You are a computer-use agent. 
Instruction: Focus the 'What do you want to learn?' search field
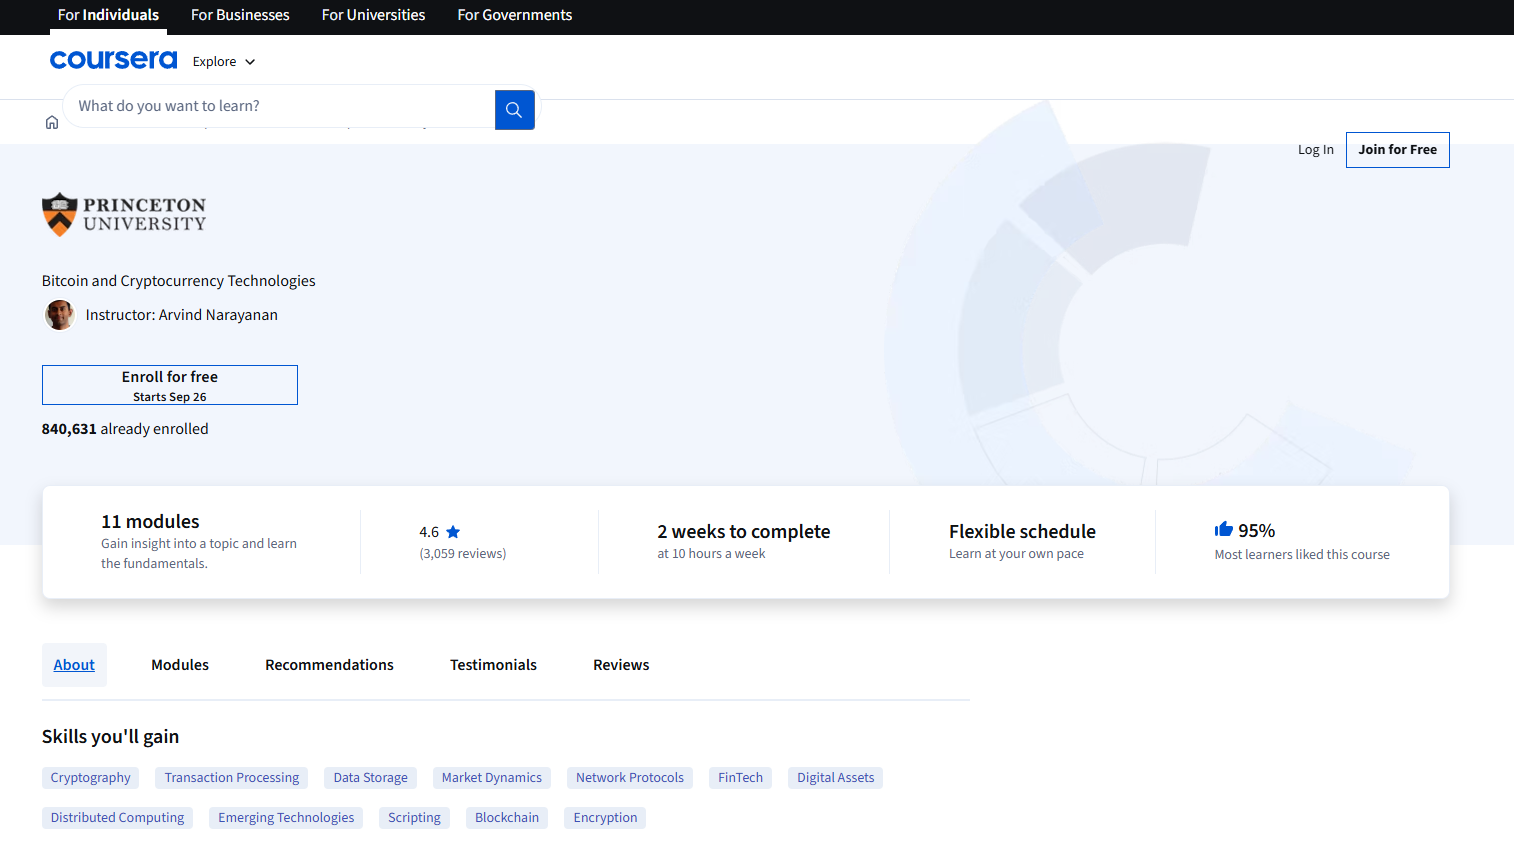coord(280,106)
